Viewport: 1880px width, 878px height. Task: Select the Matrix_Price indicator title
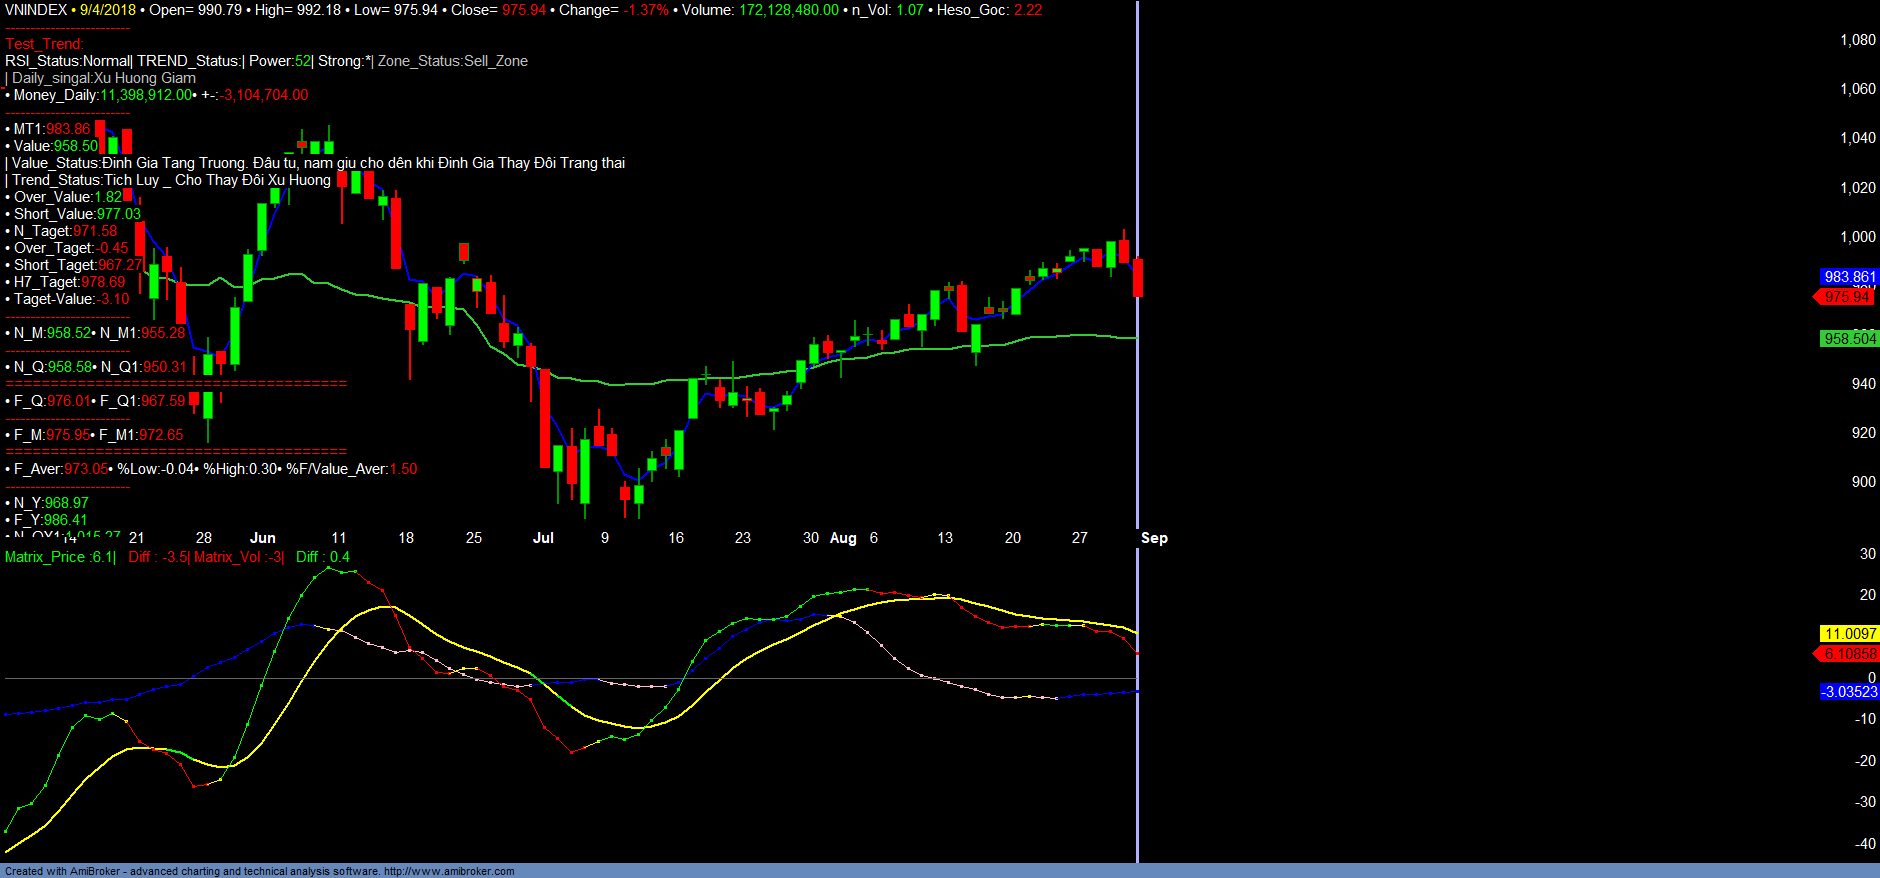60,557
